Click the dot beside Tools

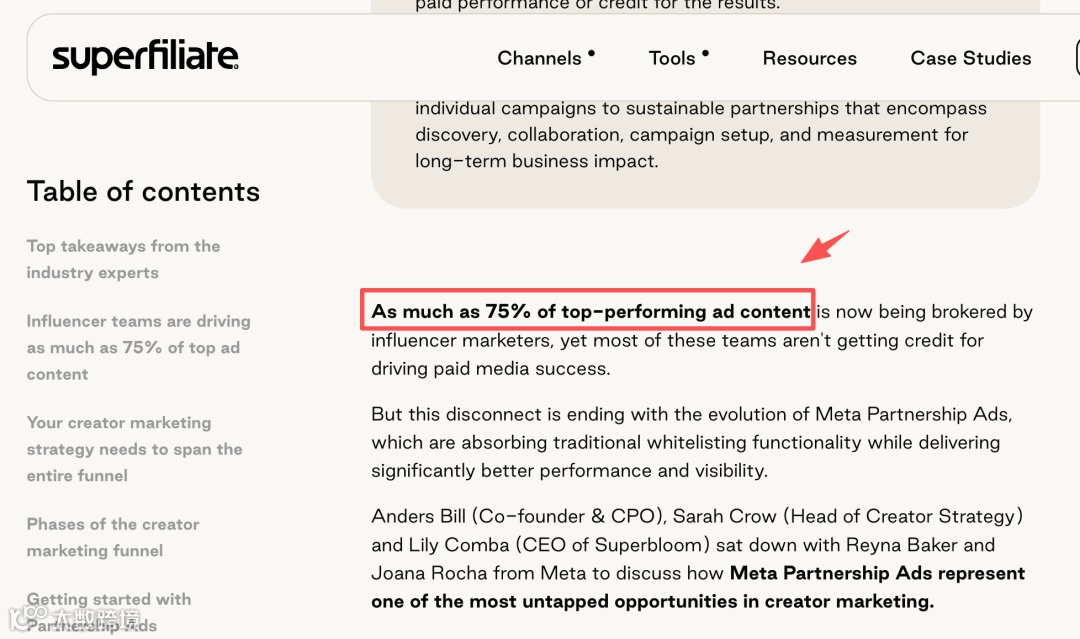tap(706, 52)
